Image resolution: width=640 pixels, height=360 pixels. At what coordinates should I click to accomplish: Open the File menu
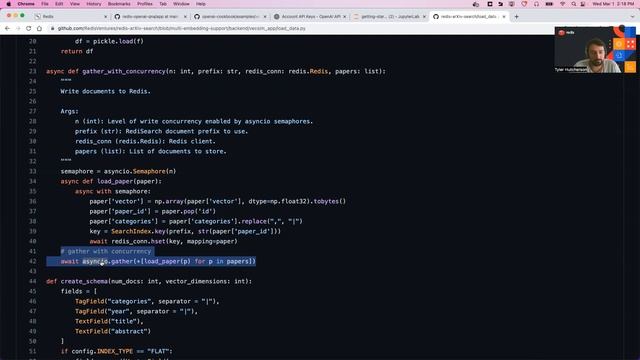coord(45,4)
